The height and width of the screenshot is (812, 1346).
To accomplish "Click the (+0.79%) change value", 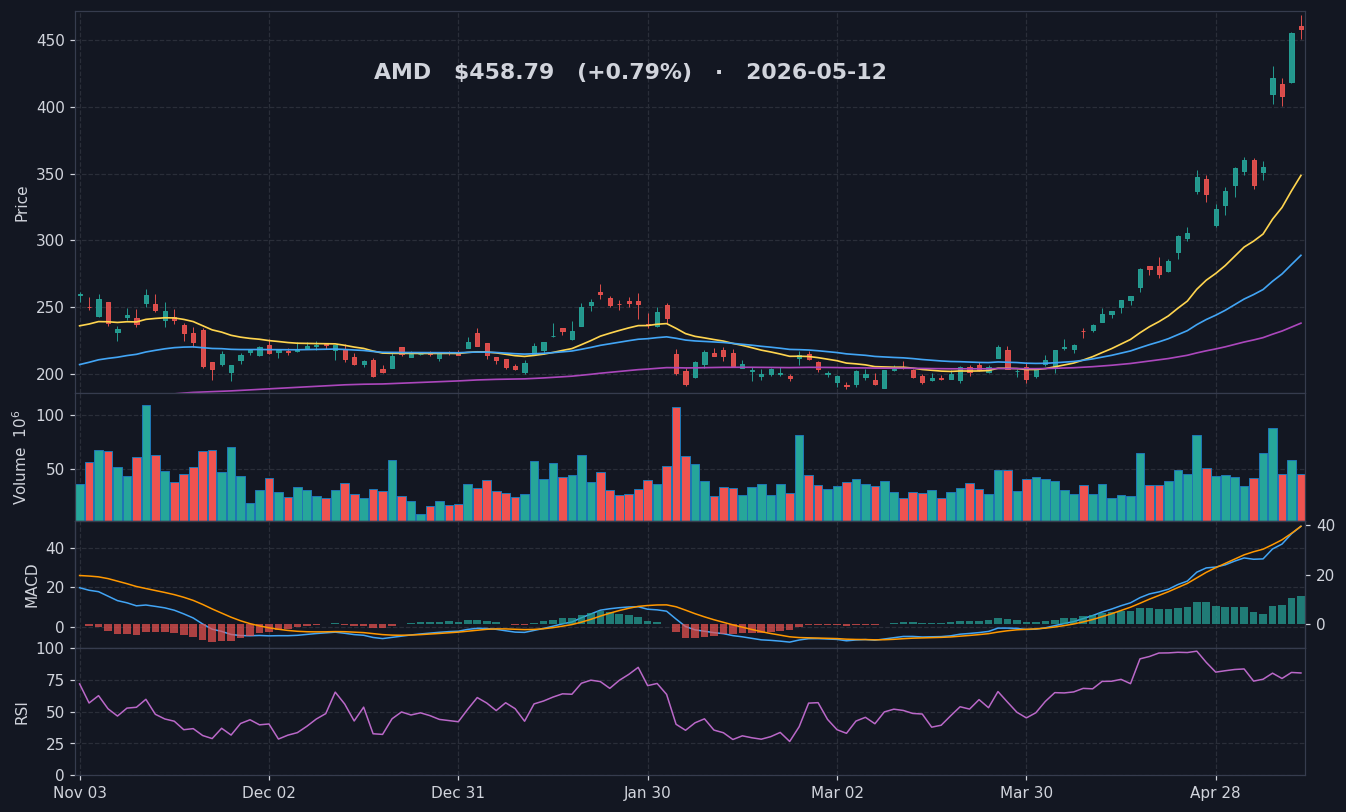I will 634,73.
